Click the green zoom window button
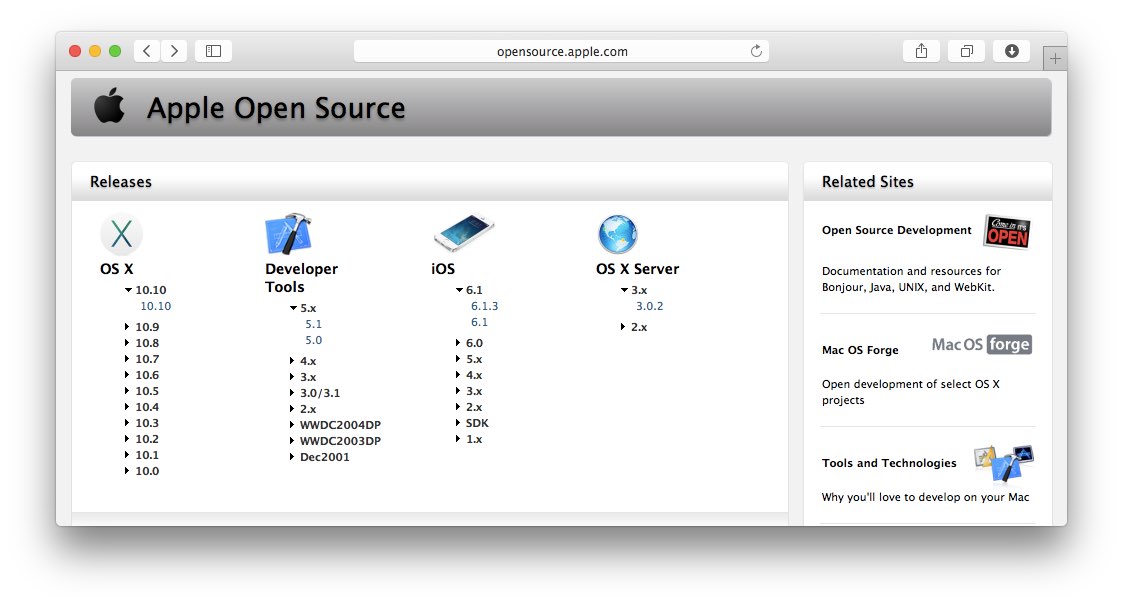 coord(115,51)
